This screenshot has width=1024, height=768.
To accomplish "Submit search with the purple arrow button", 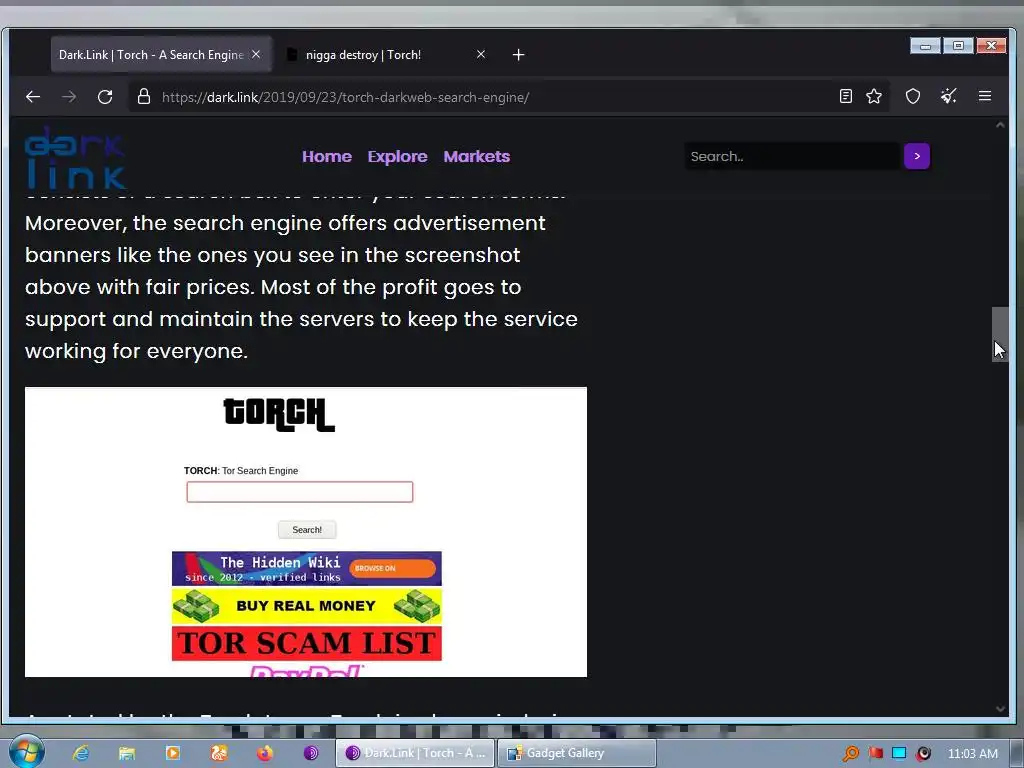I will [x=917, y=156].
